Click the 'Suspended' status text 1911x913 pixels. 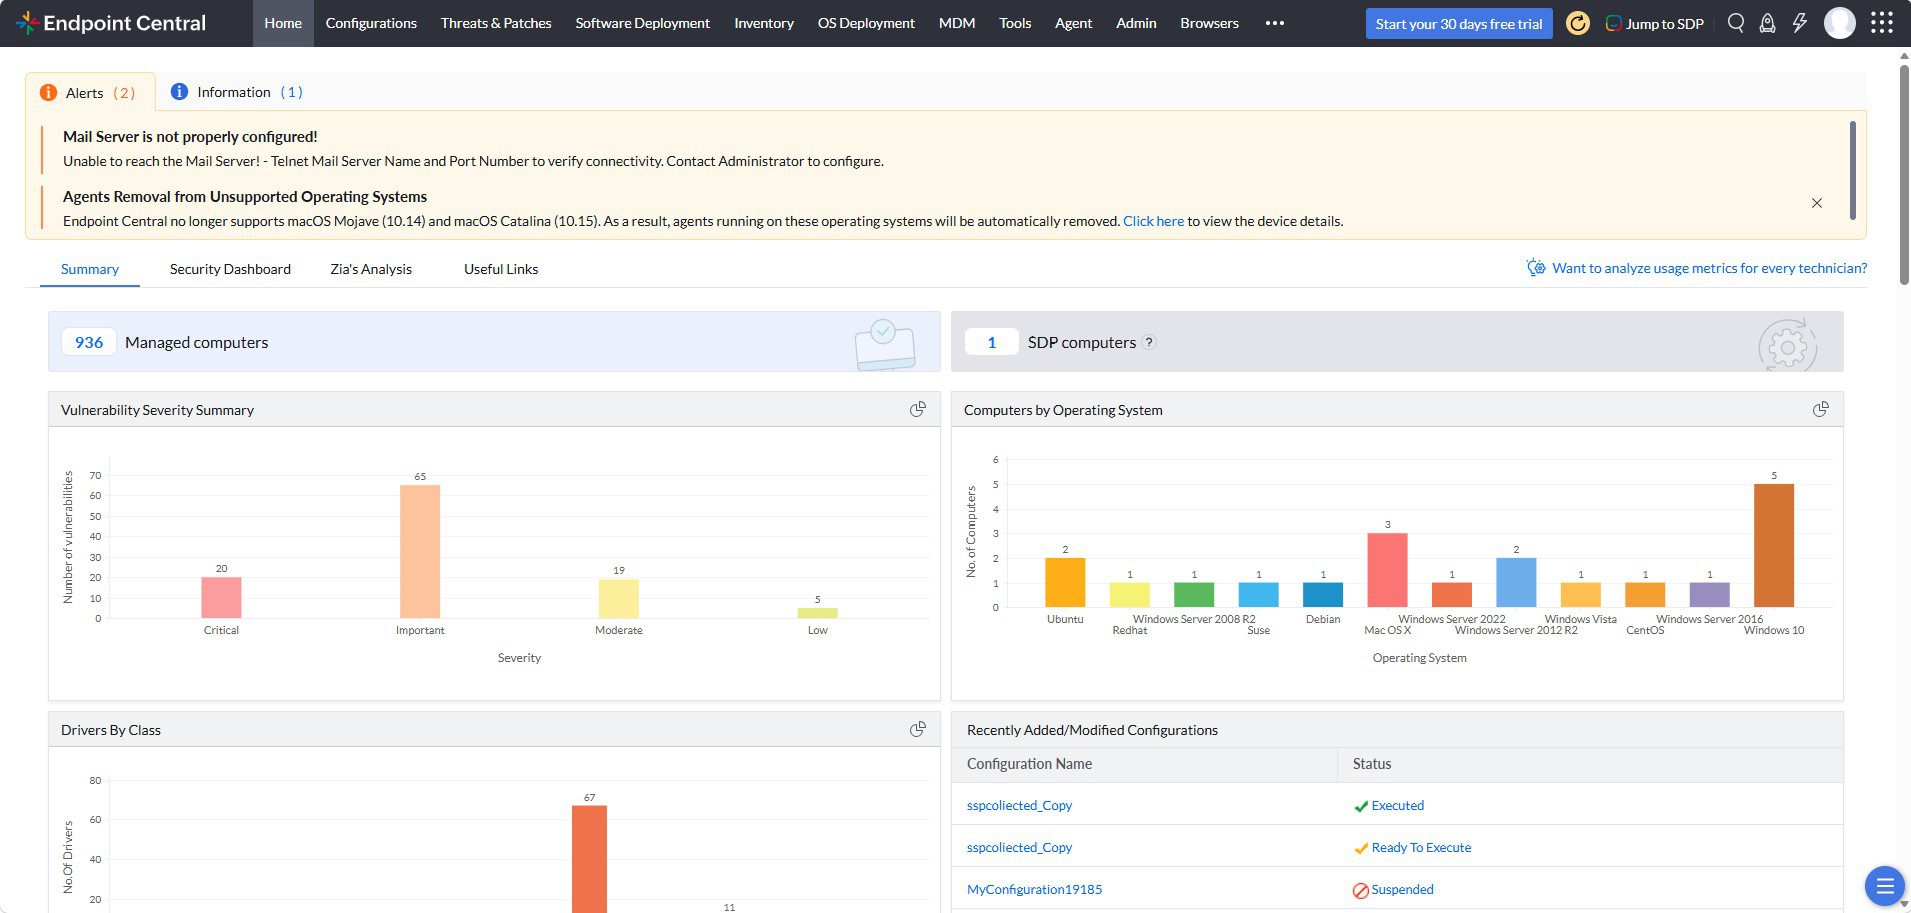tap(1402, 889)
